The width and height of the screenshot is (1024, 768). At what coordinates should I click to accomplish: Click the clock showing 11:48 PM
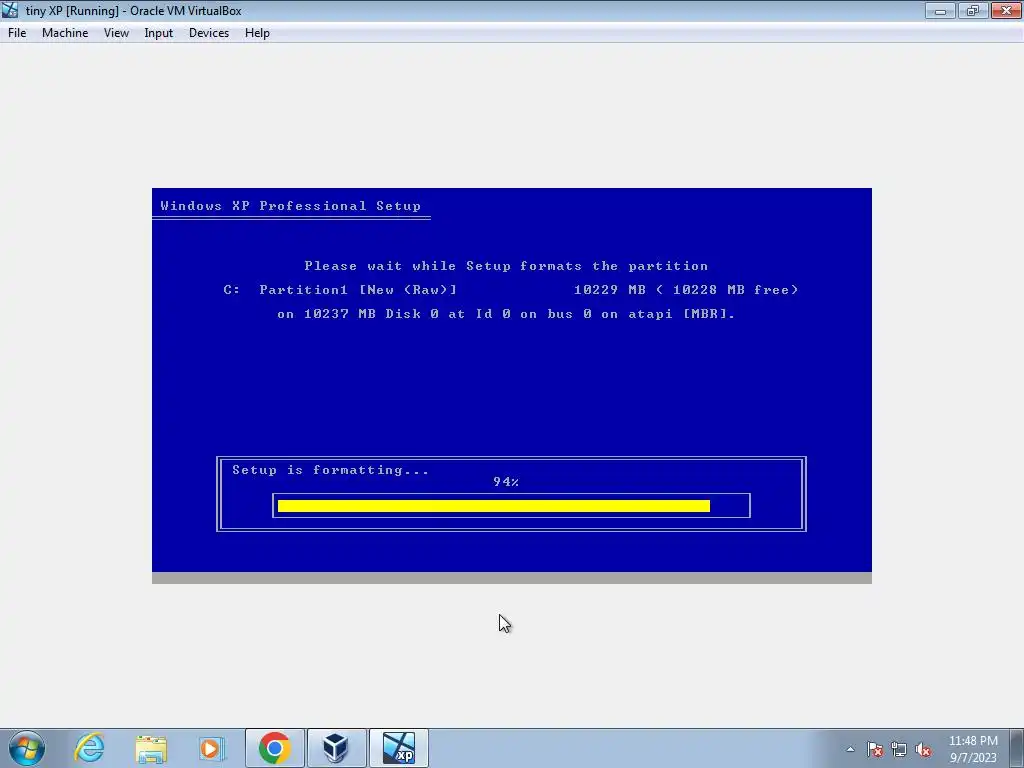click(973, 741)
